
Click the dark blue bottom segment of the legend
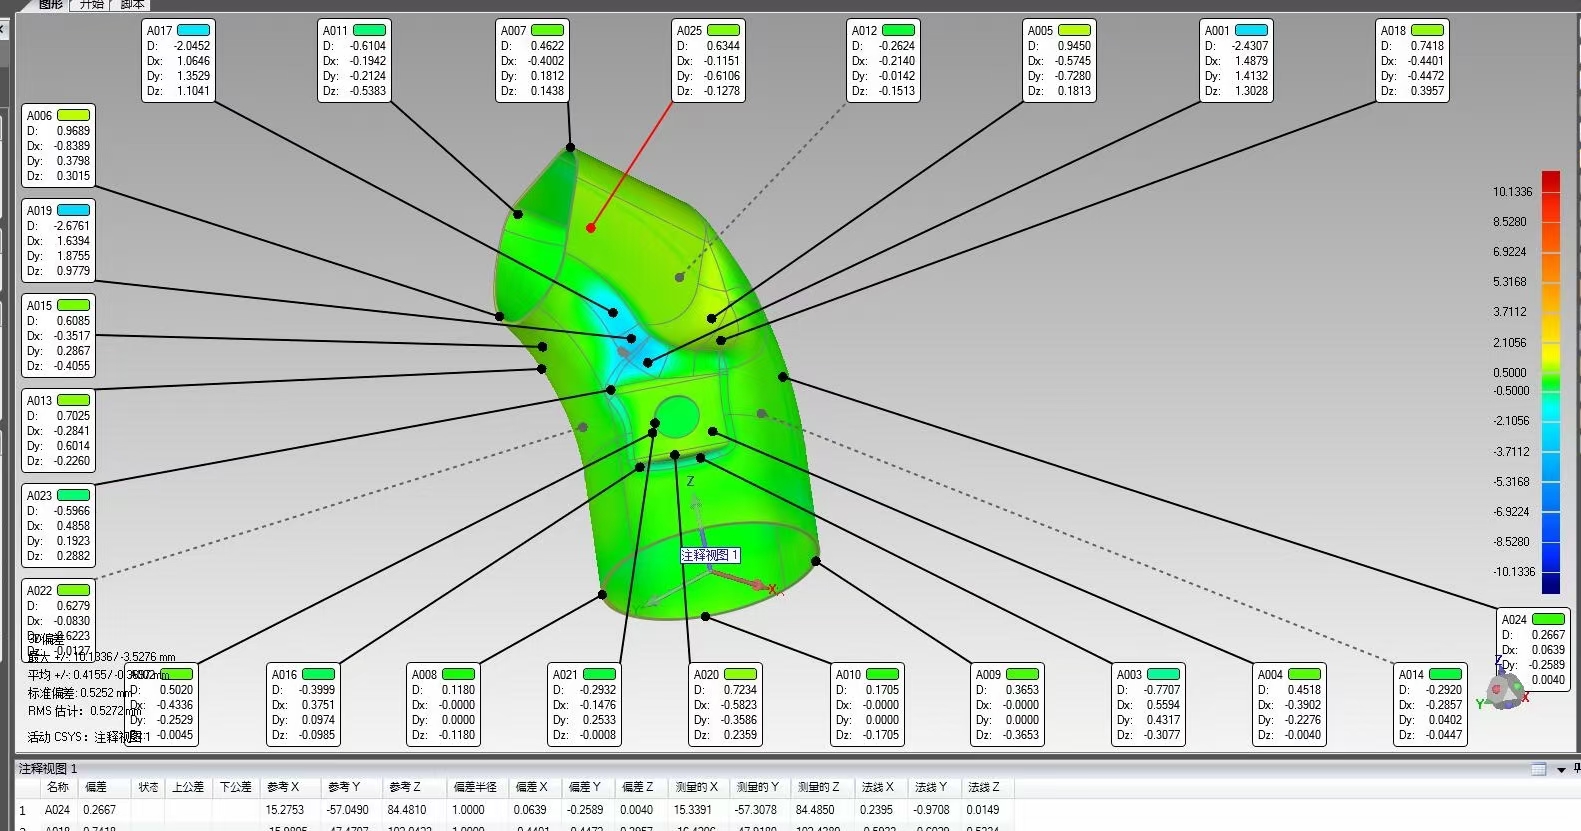[1550, 583]
